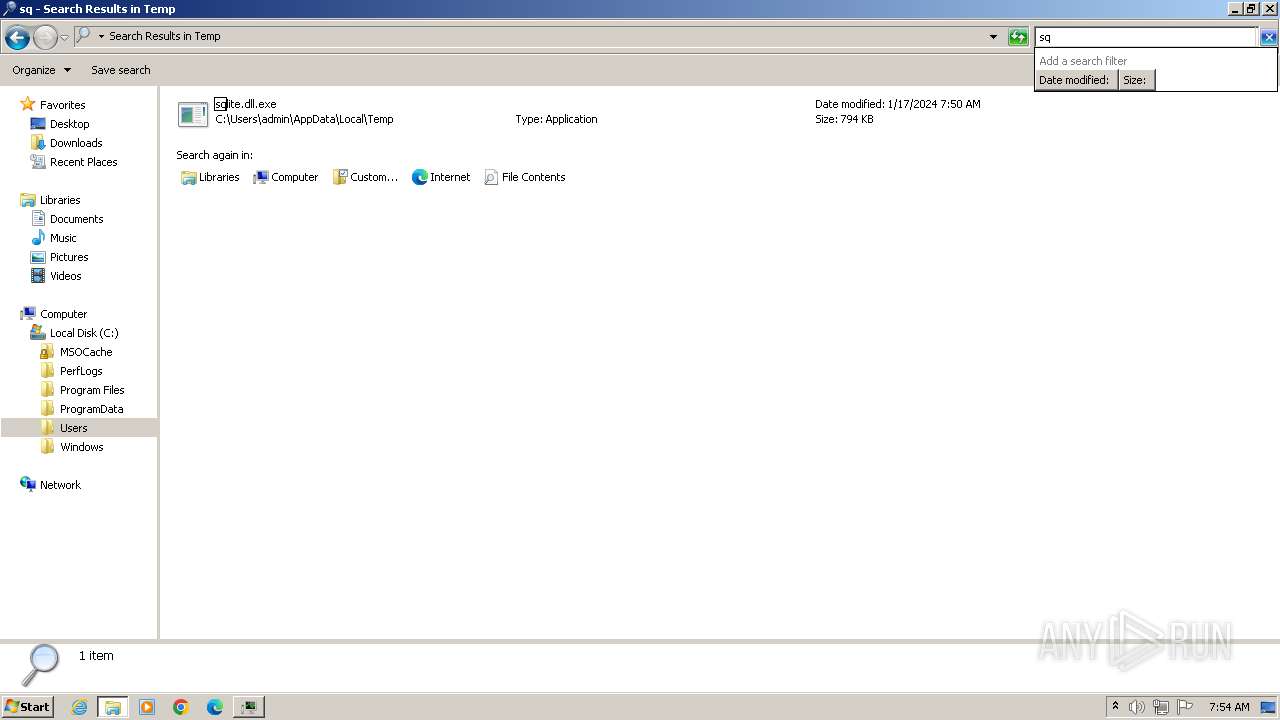Launch Windows Media Player from the taskbar
The height and width of the screenshot is (720, 1280).
tap(147, 707)
